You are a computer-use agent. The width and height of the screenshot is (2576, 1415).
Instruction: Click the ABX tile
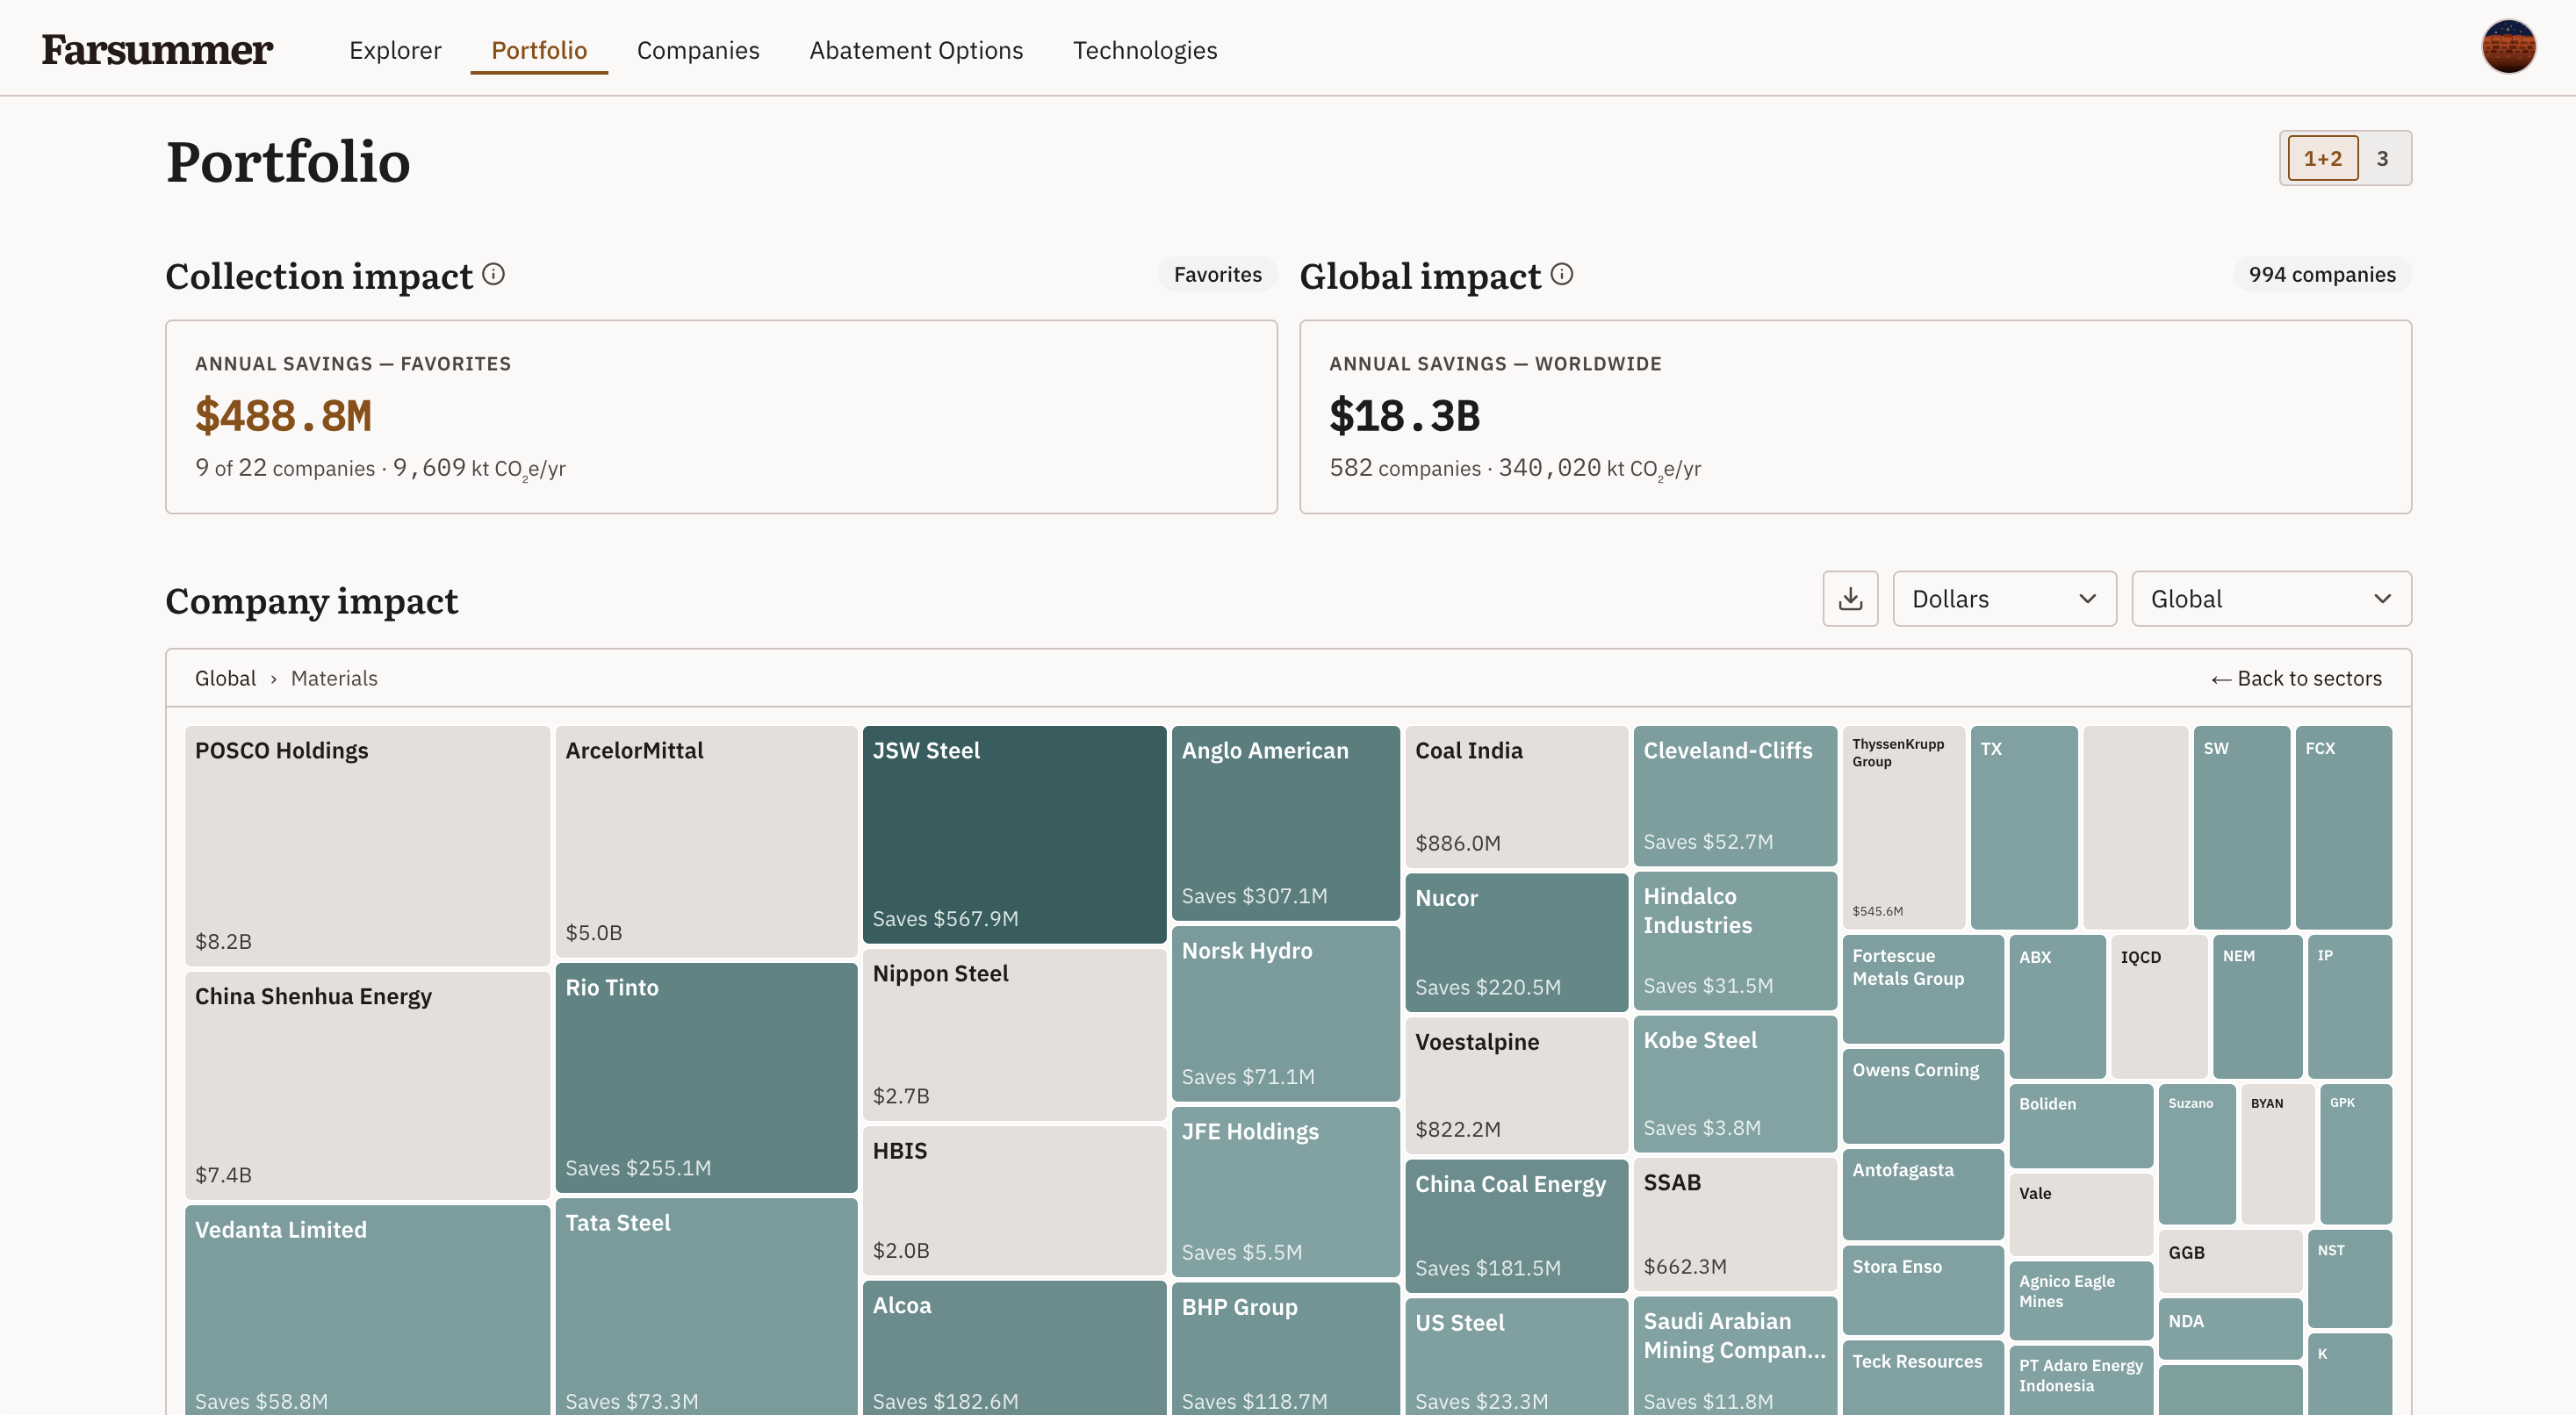click(2057, 1006)
